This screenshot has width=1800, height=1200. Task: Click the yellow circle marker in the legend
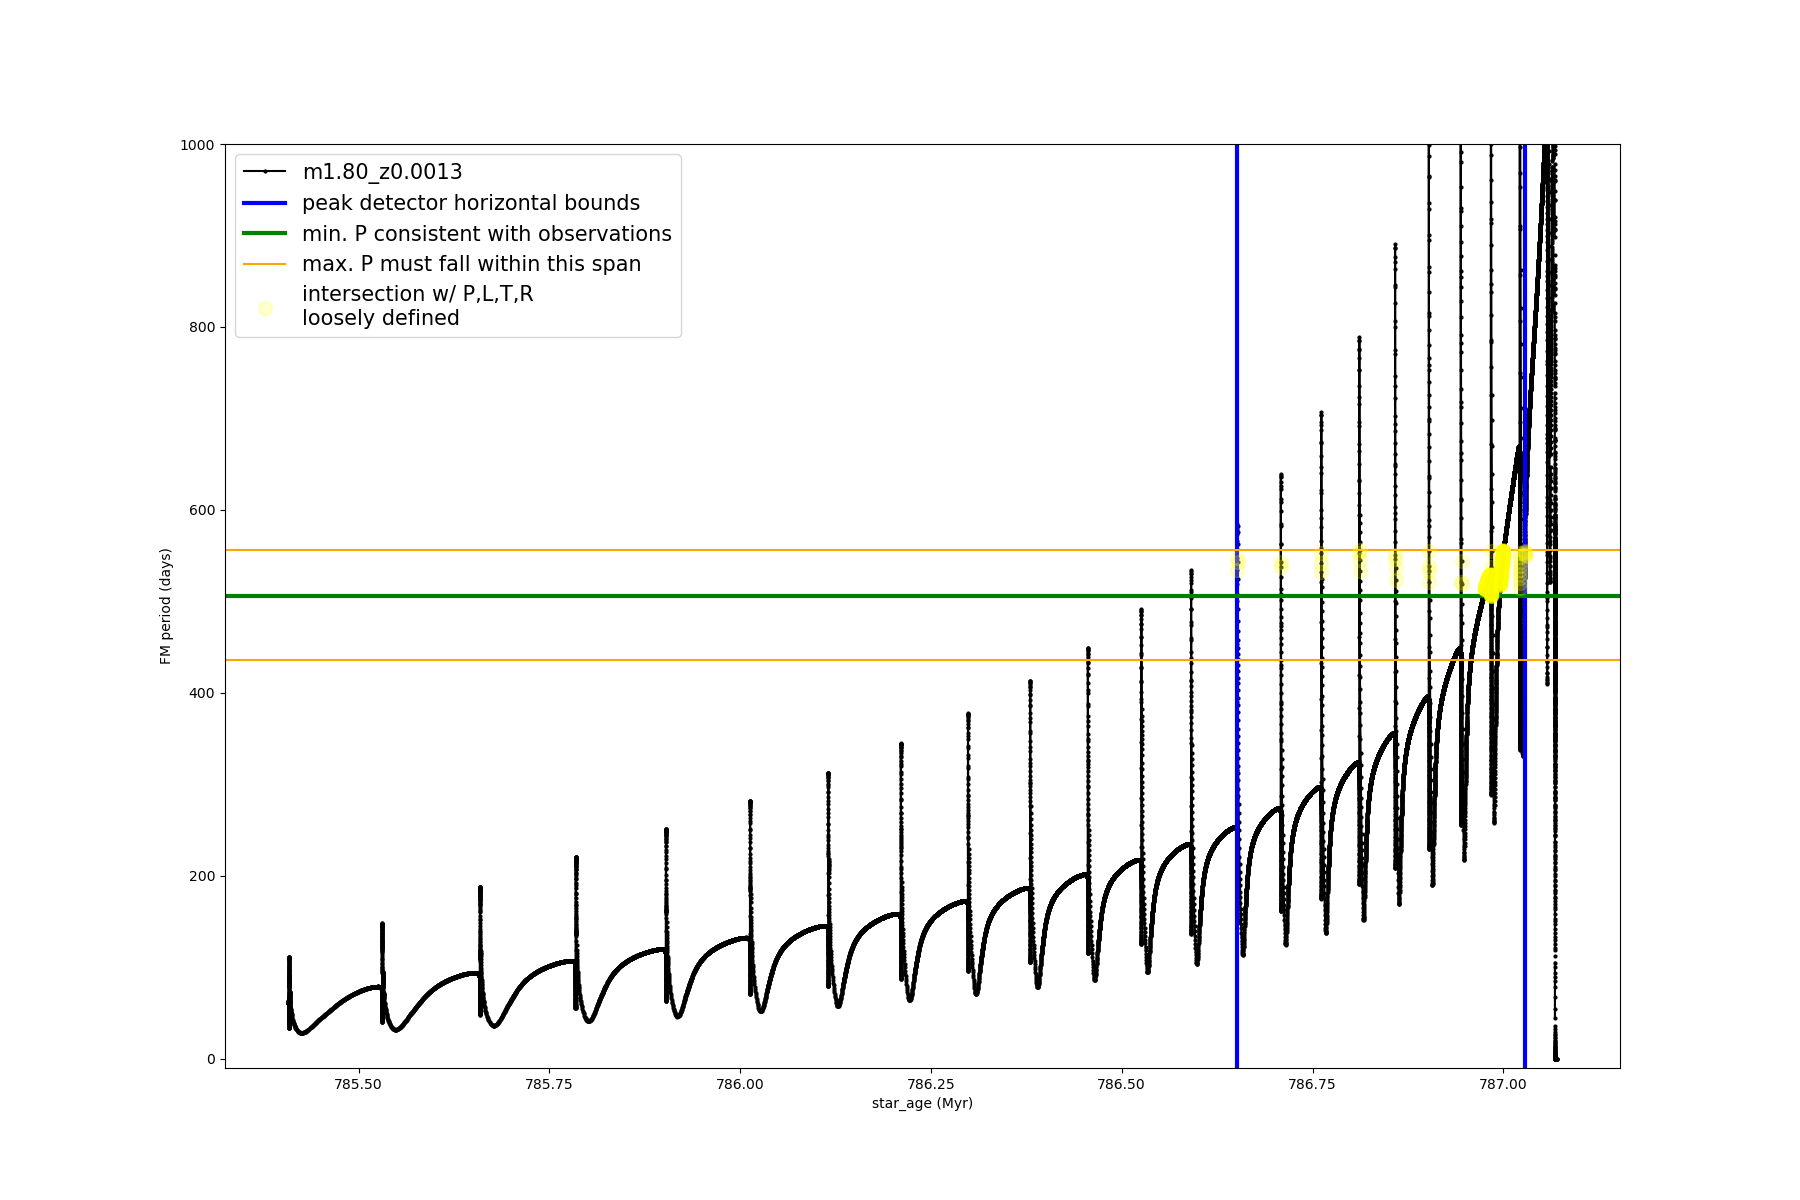[265, 308]
